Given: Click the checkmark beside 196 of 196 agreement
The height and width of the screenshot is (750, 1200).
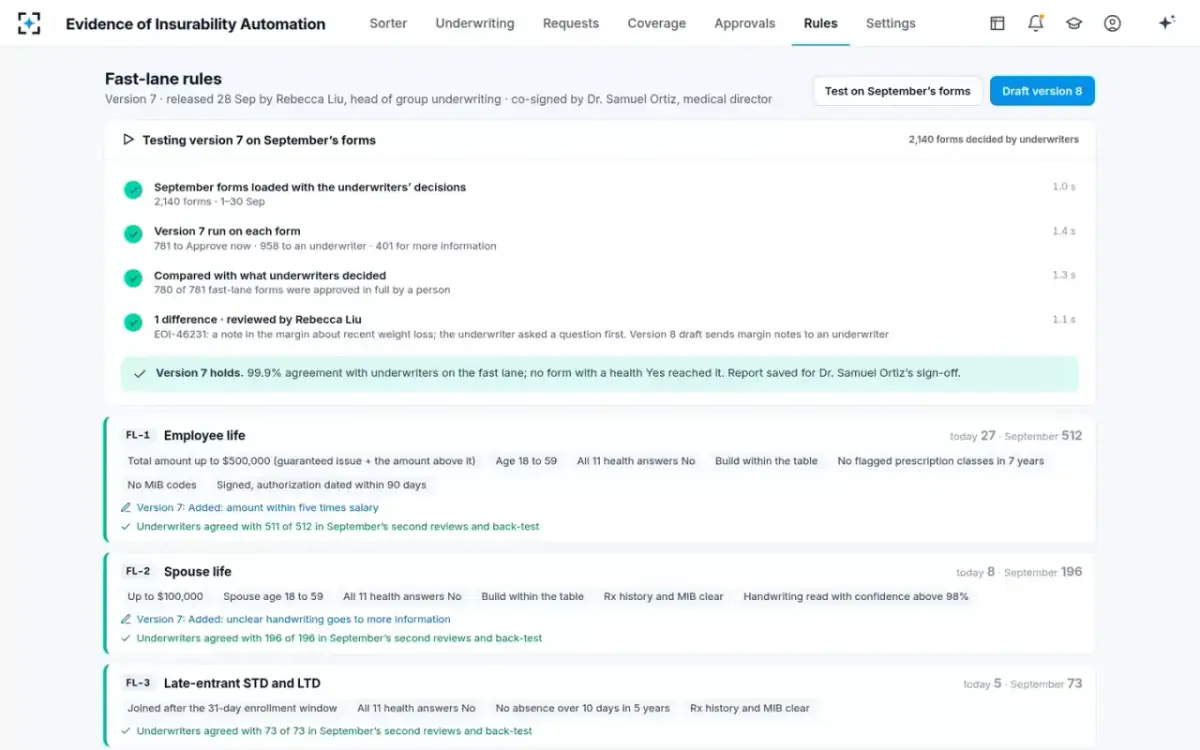Looking at the screenshot, I should [x=126, y=639].
